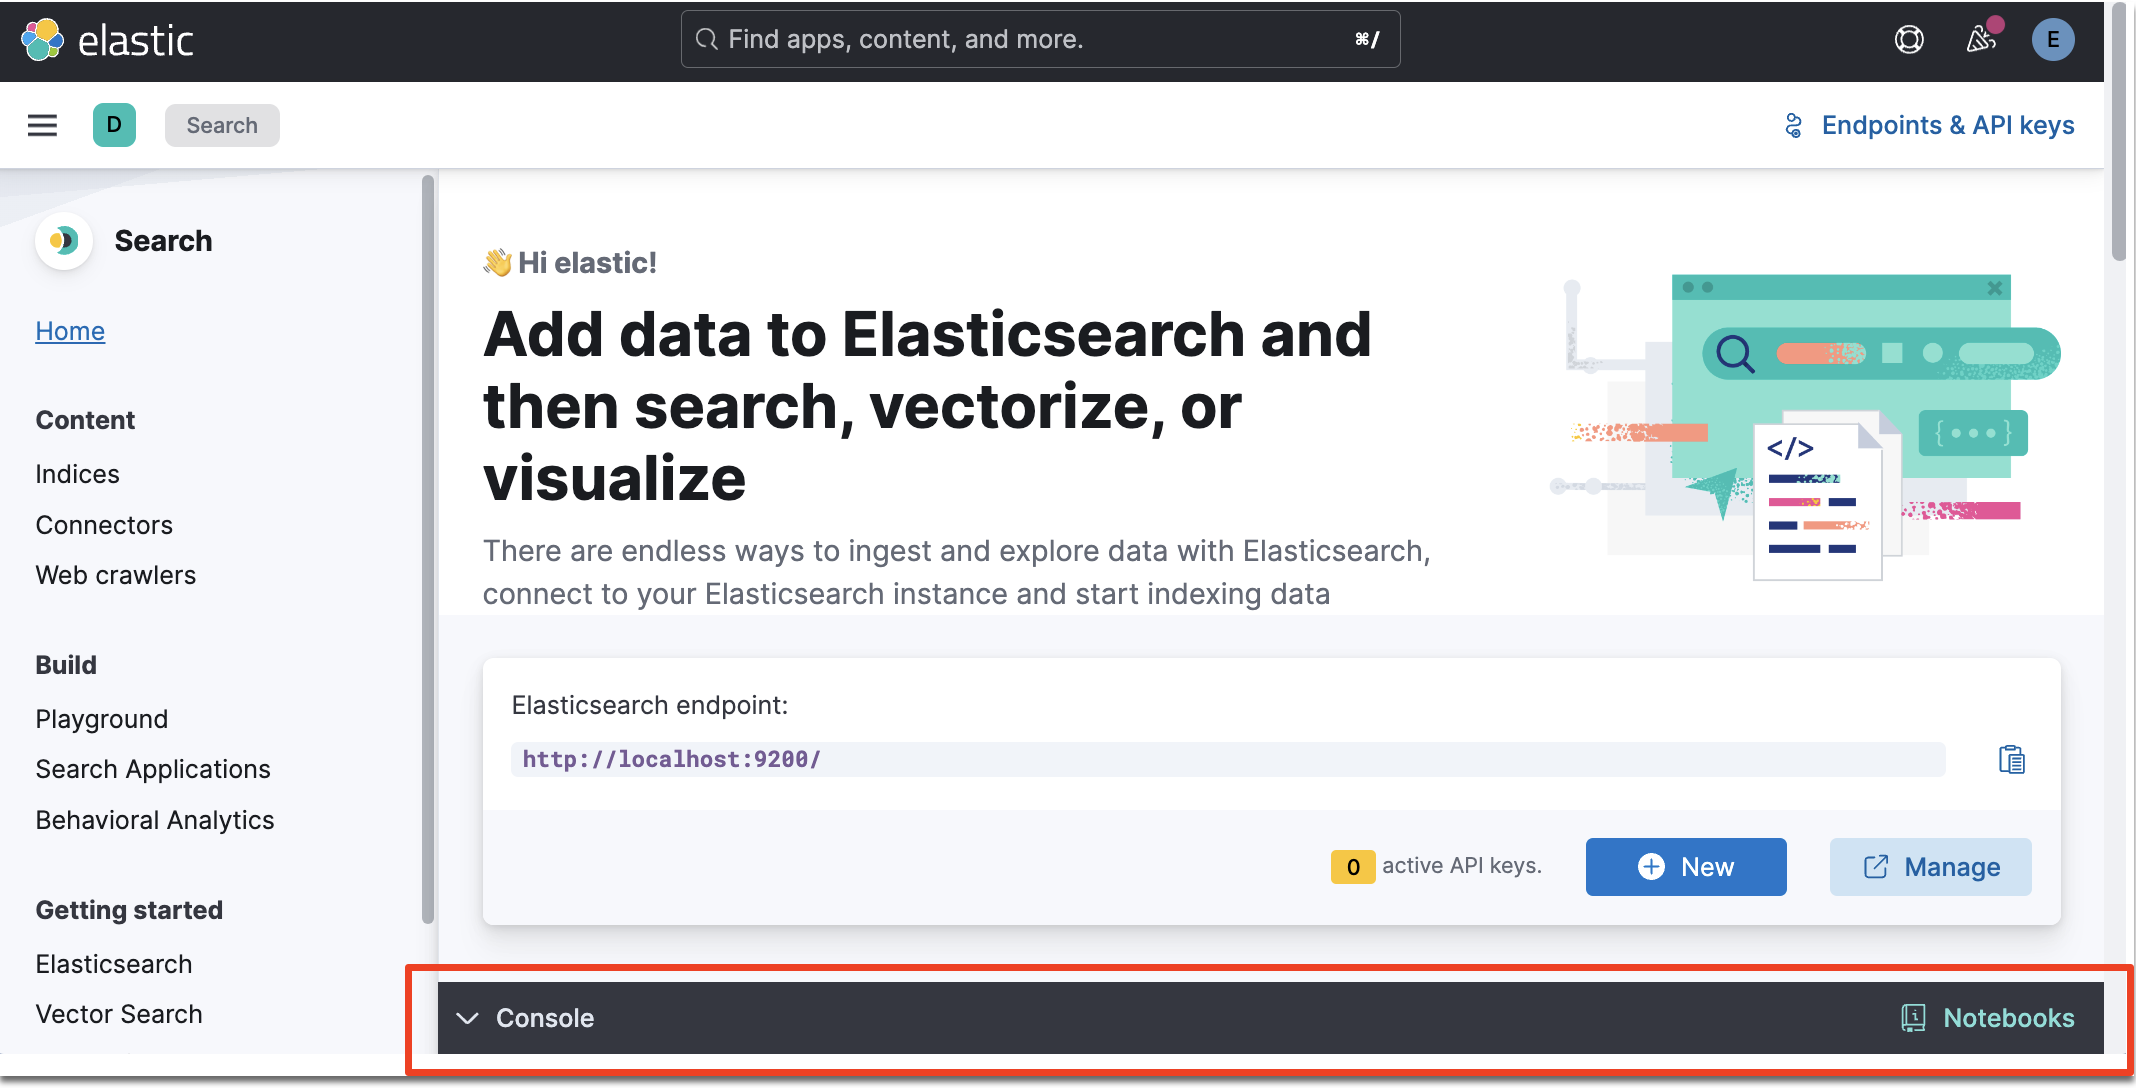The width and height of the screenshot is (2136, 1088).
Task: Click the chevron next to Console label
Action: (469, 1019)
